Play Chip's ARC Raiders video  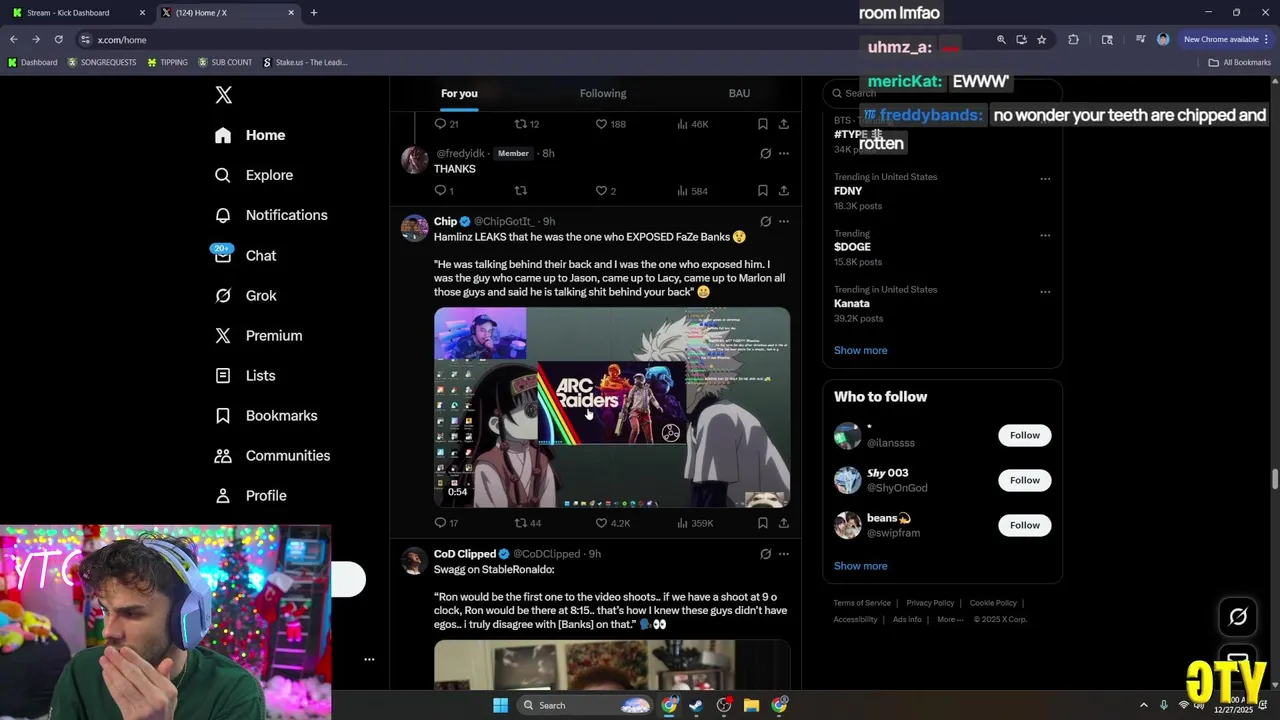point(612,407)
